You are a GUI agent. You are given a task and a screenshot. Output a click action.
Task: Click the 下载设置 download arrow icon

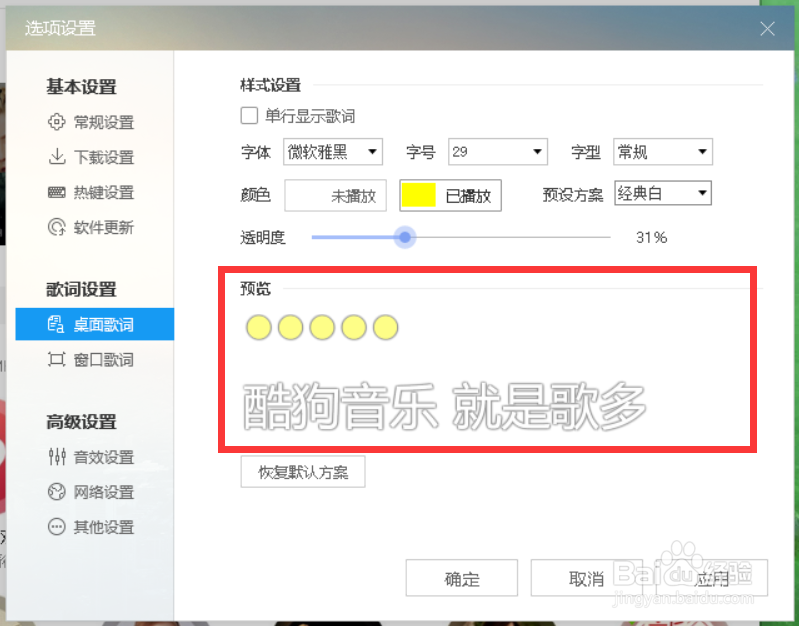pos(57,156)
